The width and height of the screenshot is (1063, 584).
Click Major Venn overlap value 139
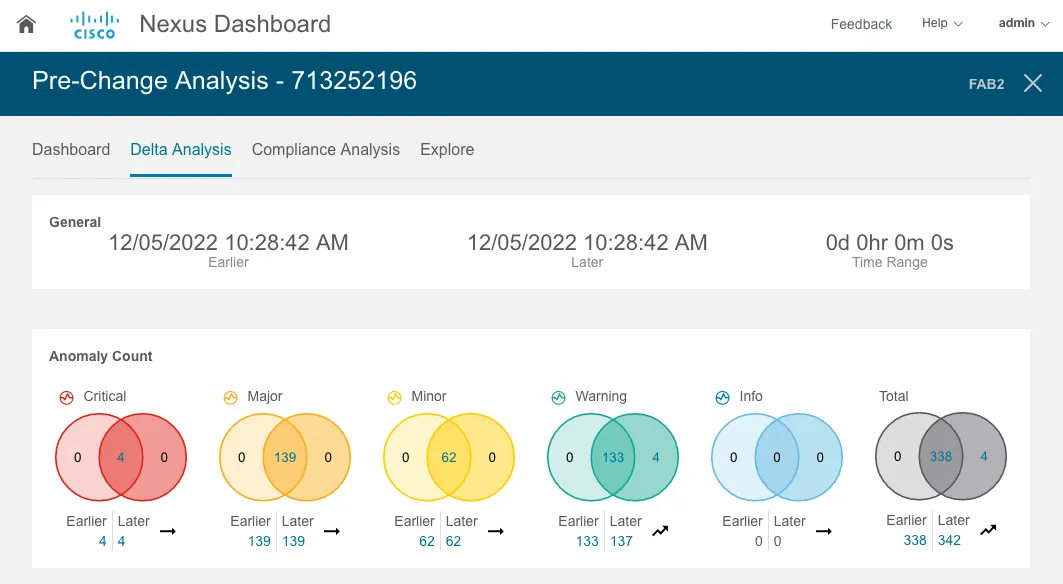pyautogui.click(x=285, y=457)
